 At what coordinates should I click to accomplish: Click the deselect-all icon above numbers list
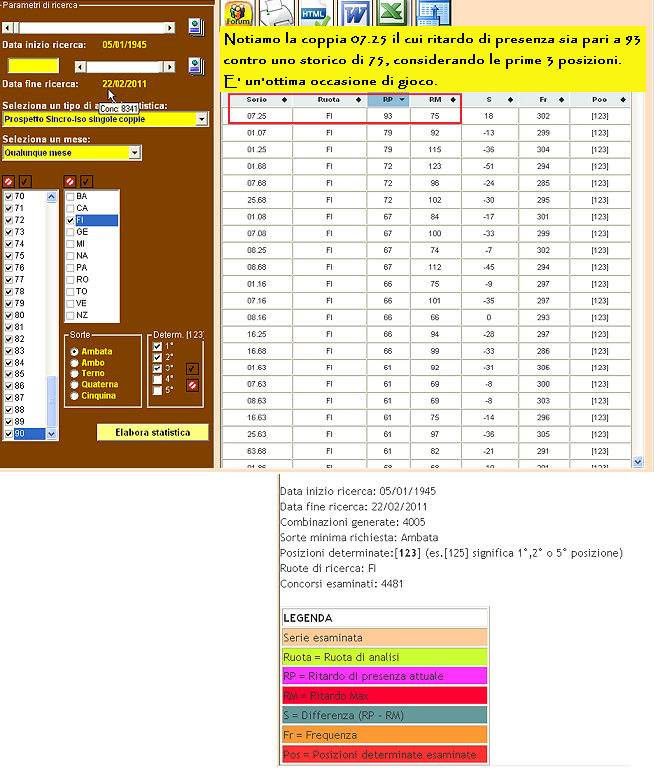(x=9, y=181)
